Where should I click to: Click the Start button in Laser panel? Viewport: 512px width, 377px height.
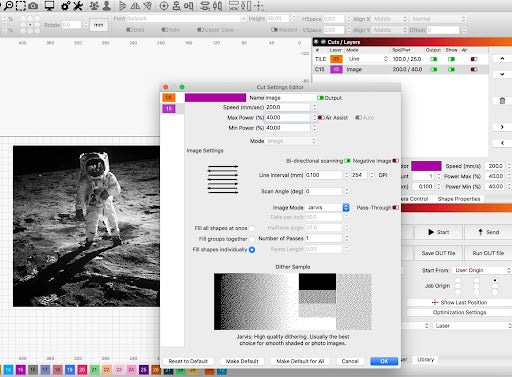438,232
